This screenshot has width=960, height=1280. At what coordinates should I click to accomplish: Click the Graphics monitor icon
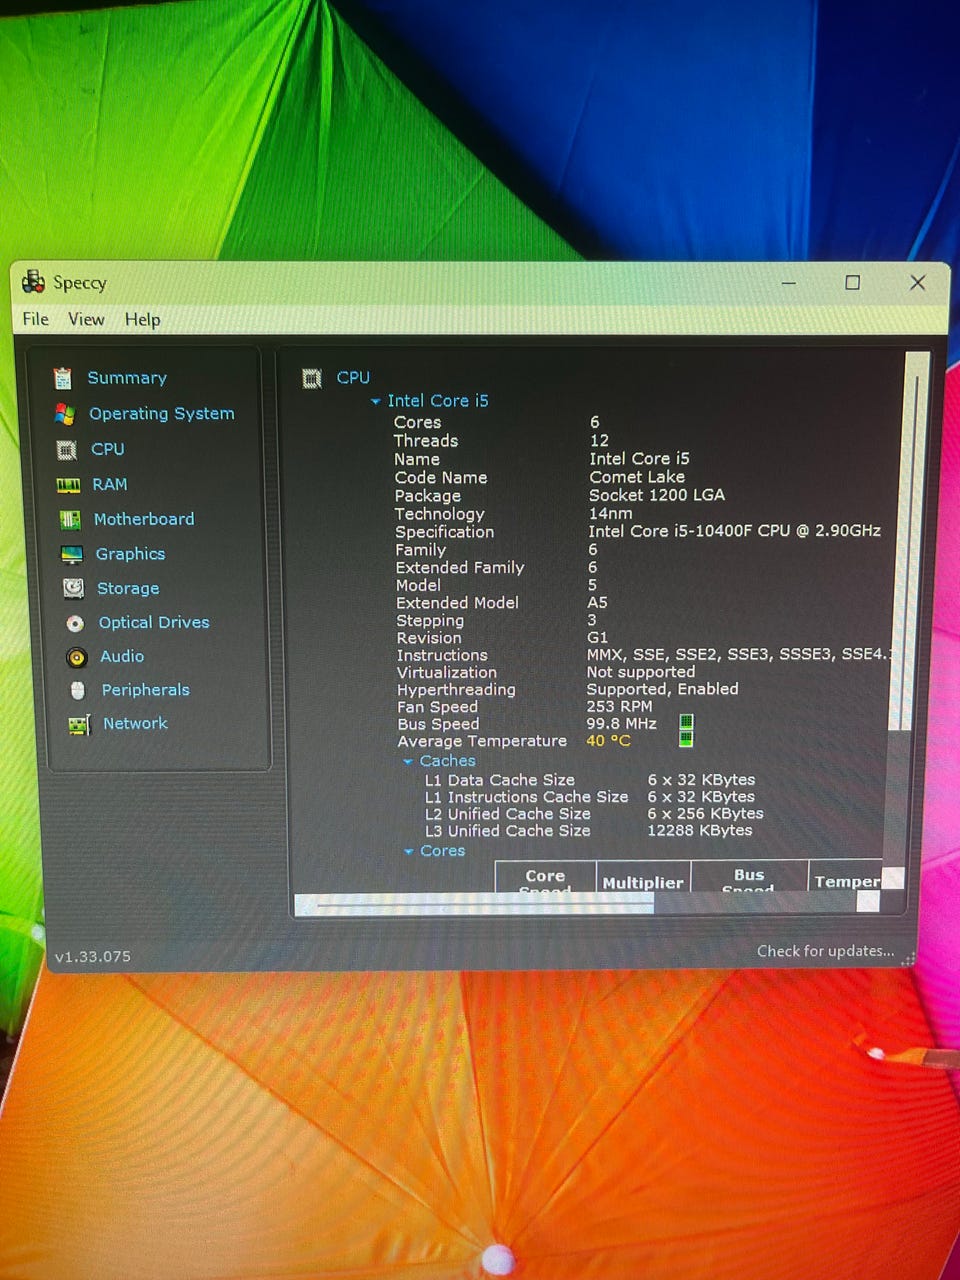(72, 554)
